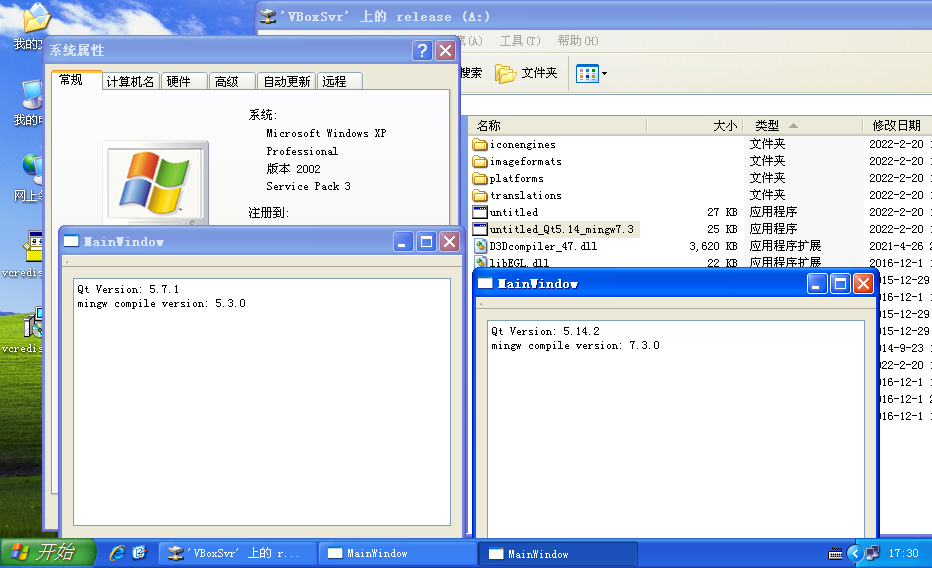Minimize the left MainWindow (Qt 5.7.1)
The height and width of the screenshot is (568, 932).
coord(403,242)
